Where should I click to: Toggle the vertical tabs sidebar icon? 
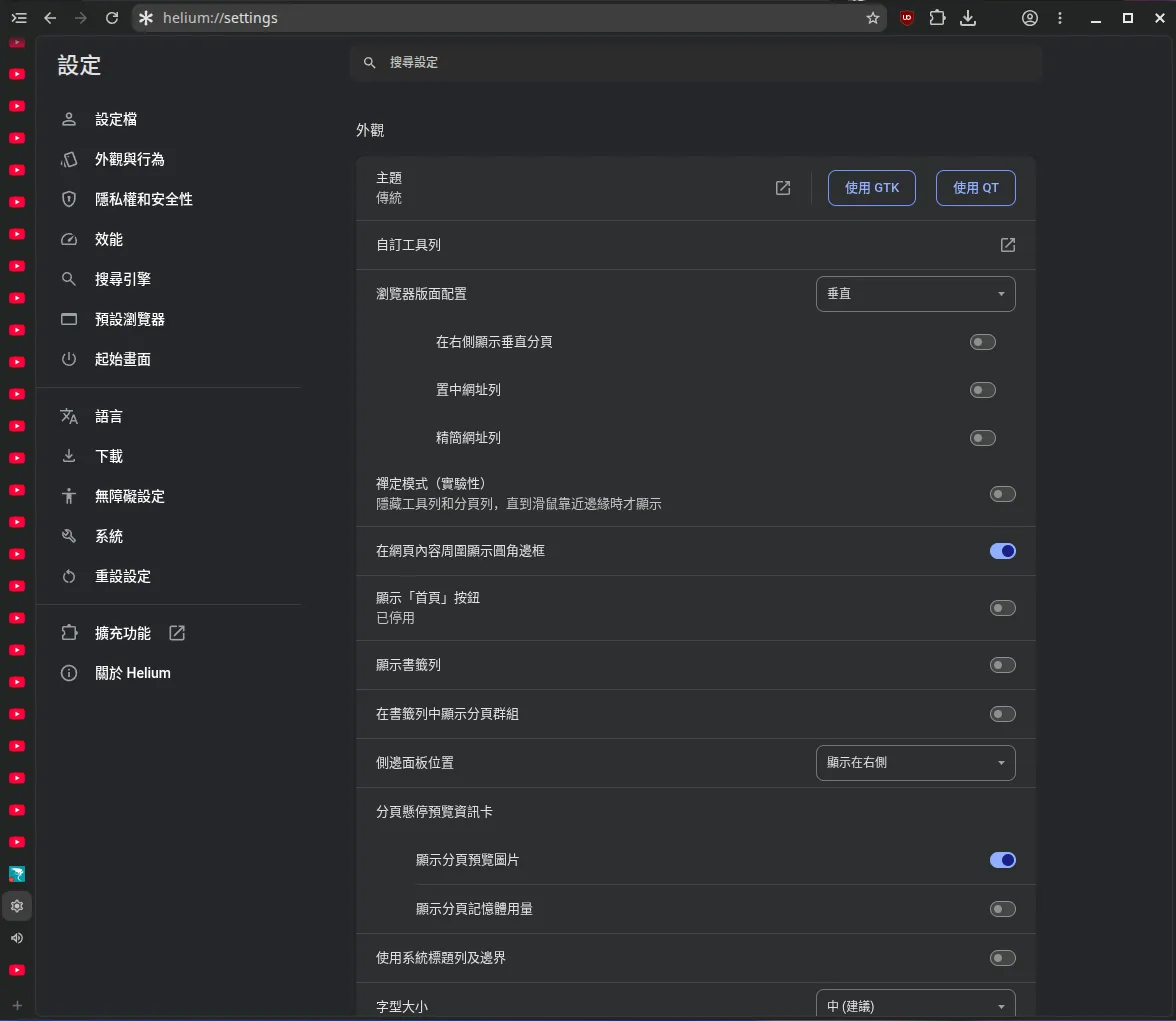[x=19, y=18]
